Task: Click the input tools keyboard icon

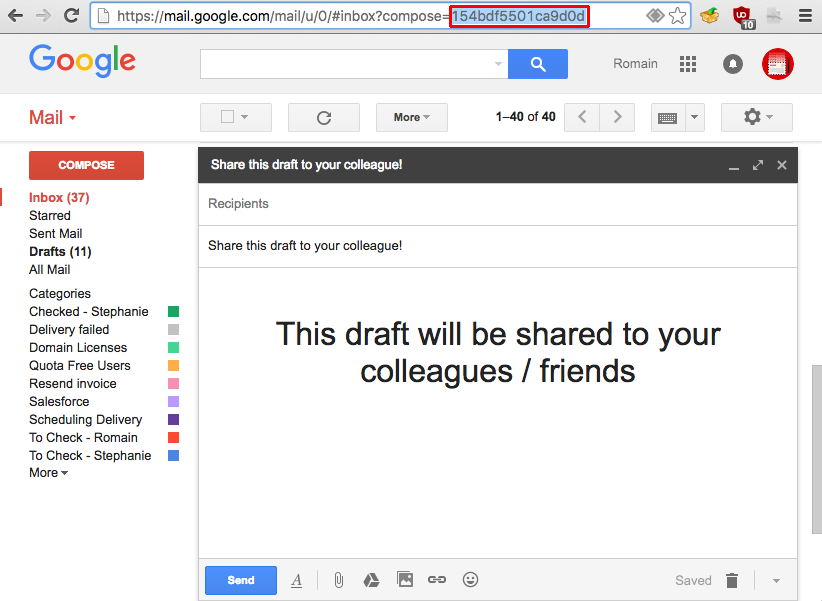Action: 667,117
